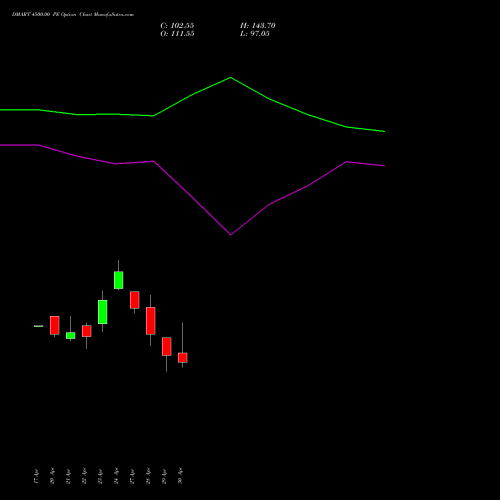Click the 30 Apr date label
Viewport: 500px width, 500px height.
(x=180, y=476)
